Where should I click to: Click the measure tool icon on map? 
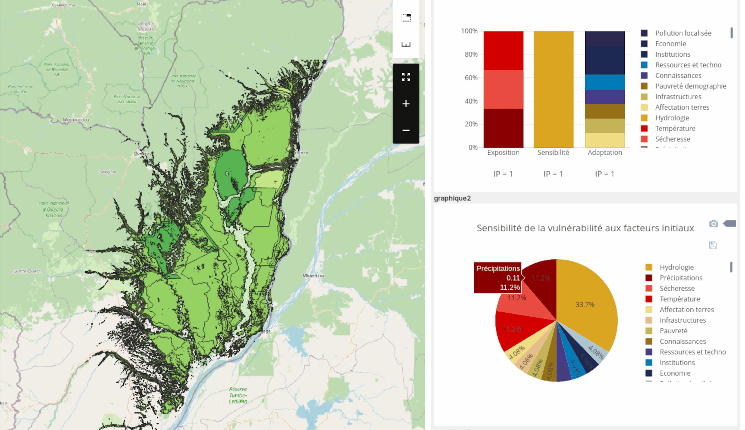[x=405, y=45]
